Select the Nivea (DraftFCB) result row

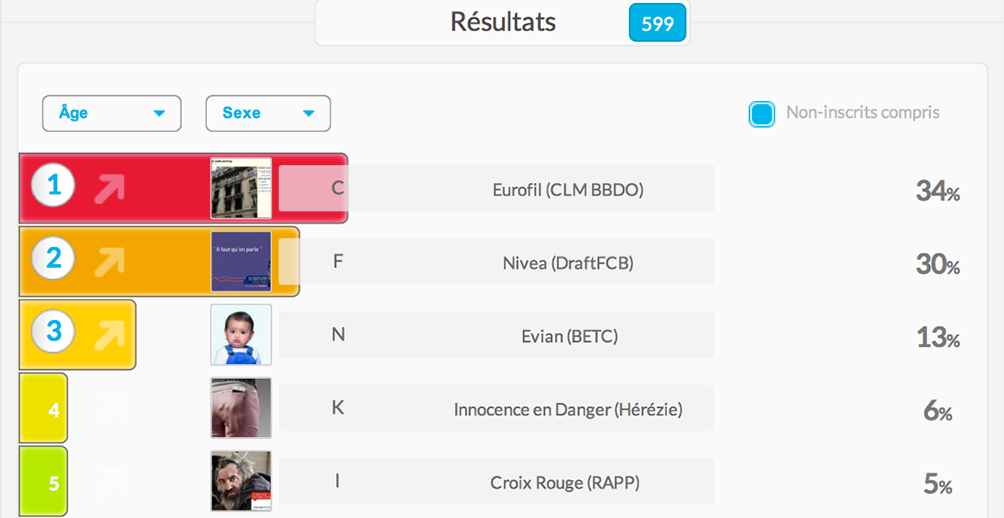pos(496,261)
